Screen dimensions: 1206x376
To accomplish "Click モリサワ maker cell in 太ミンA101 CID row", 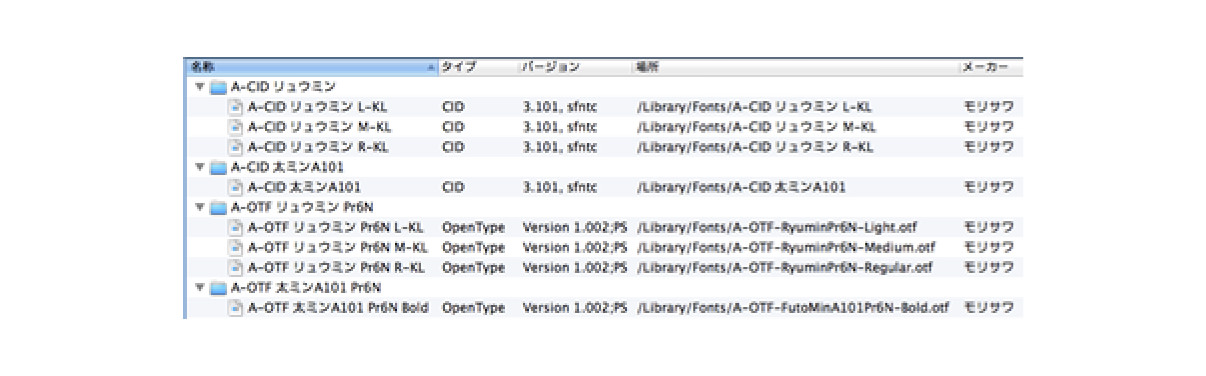I will (x=988, y=187).
